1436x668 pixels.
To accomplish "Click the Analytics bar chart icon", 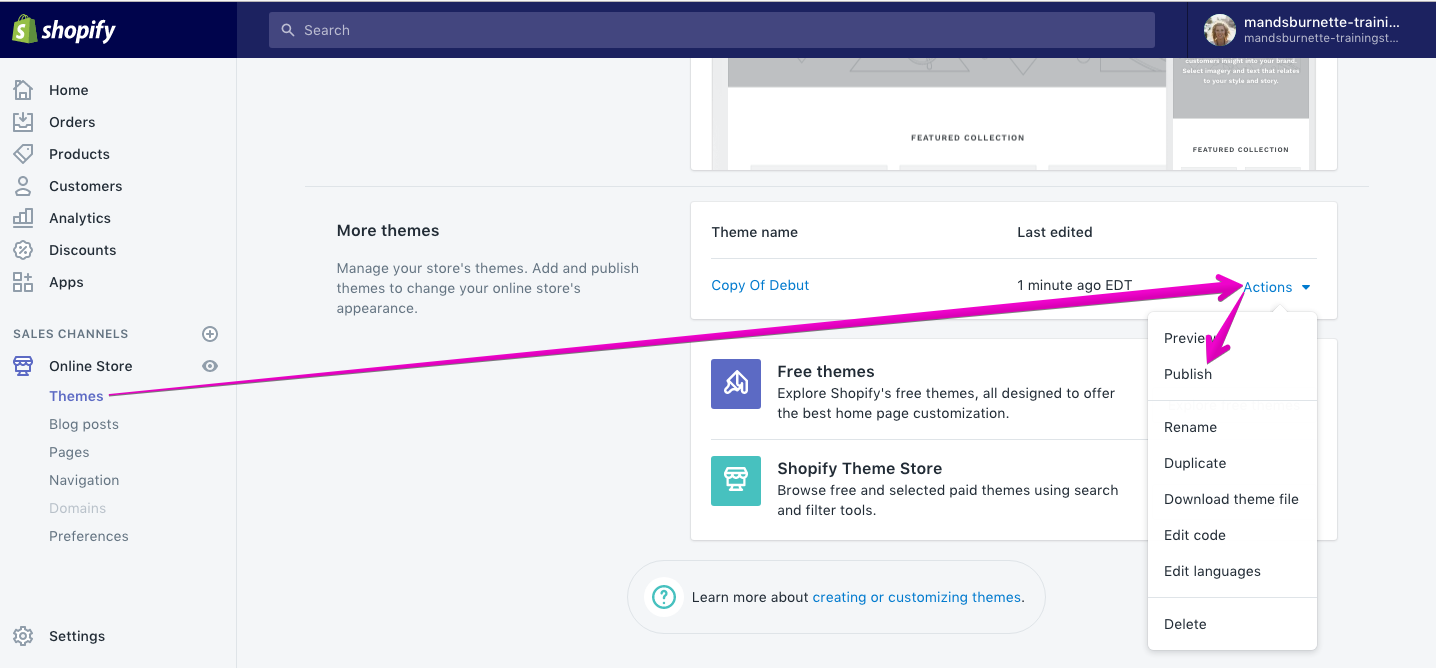I will [23, 218].
